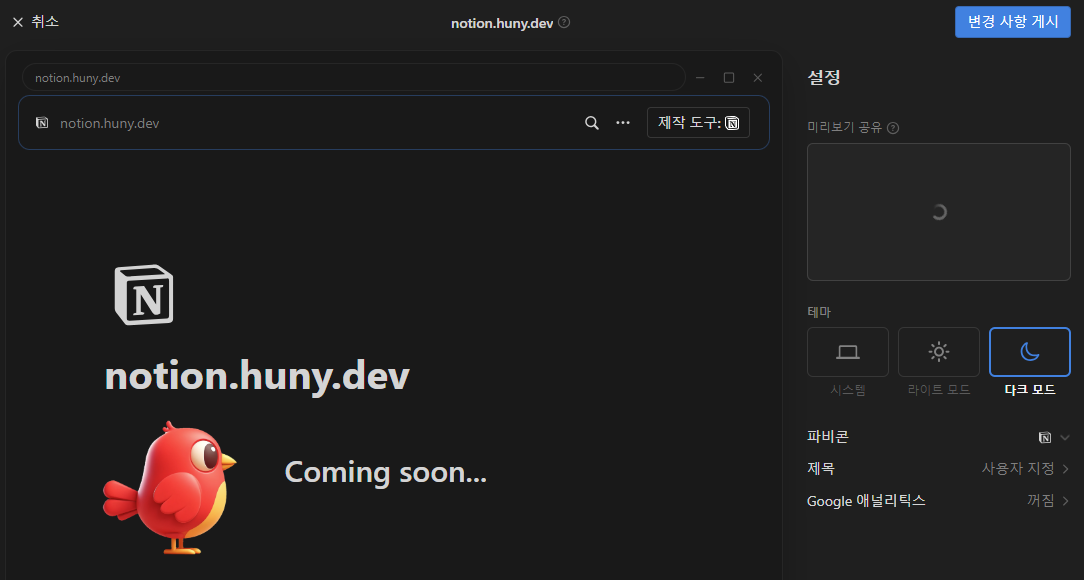
Task: Select the 다크 모드 theme
Action: click(x=1029, y=352)
